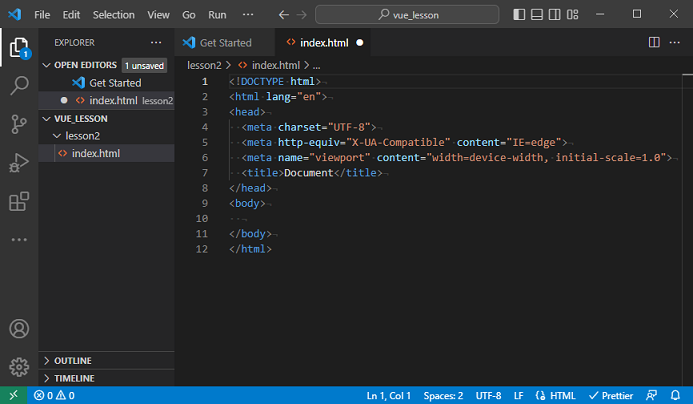Toggle the secondary side bar layout button

pyautogui.click(x=555, y=15)
